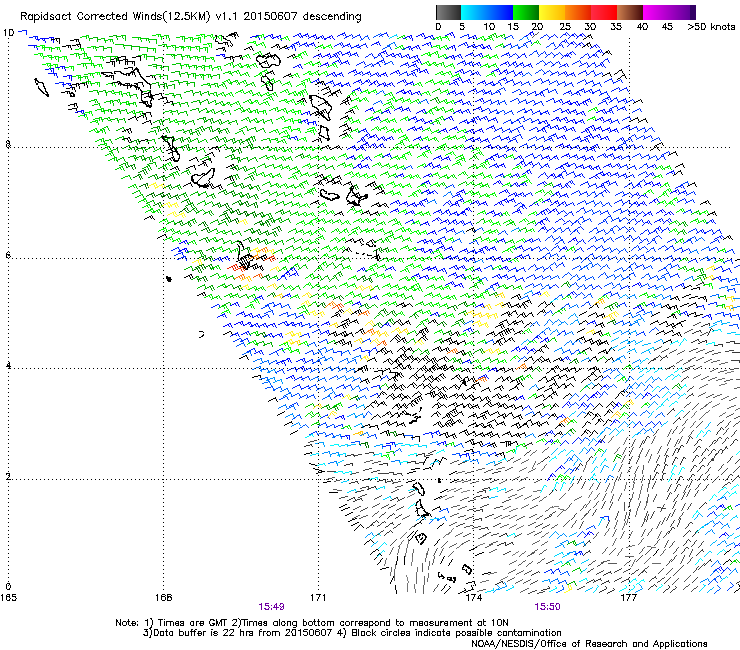740x650 pixels.
Task: Click the legend label '35'
Action: click(x=616, y=27)
